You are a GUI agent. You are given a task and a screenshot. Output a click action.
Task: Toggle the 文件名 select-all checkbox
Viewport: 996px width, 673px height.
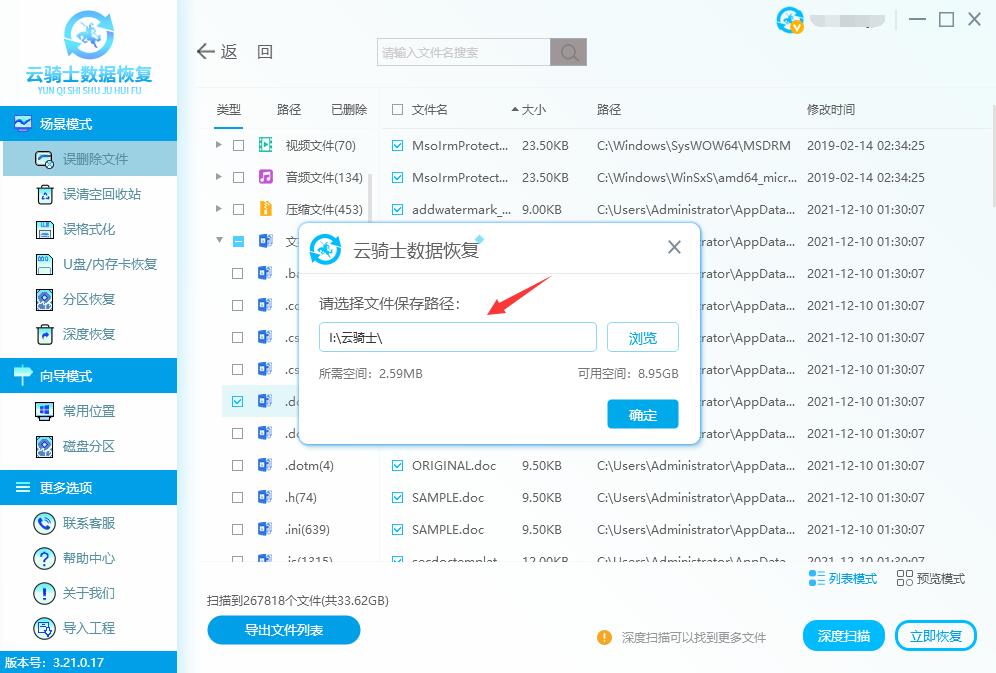(398, 109)
